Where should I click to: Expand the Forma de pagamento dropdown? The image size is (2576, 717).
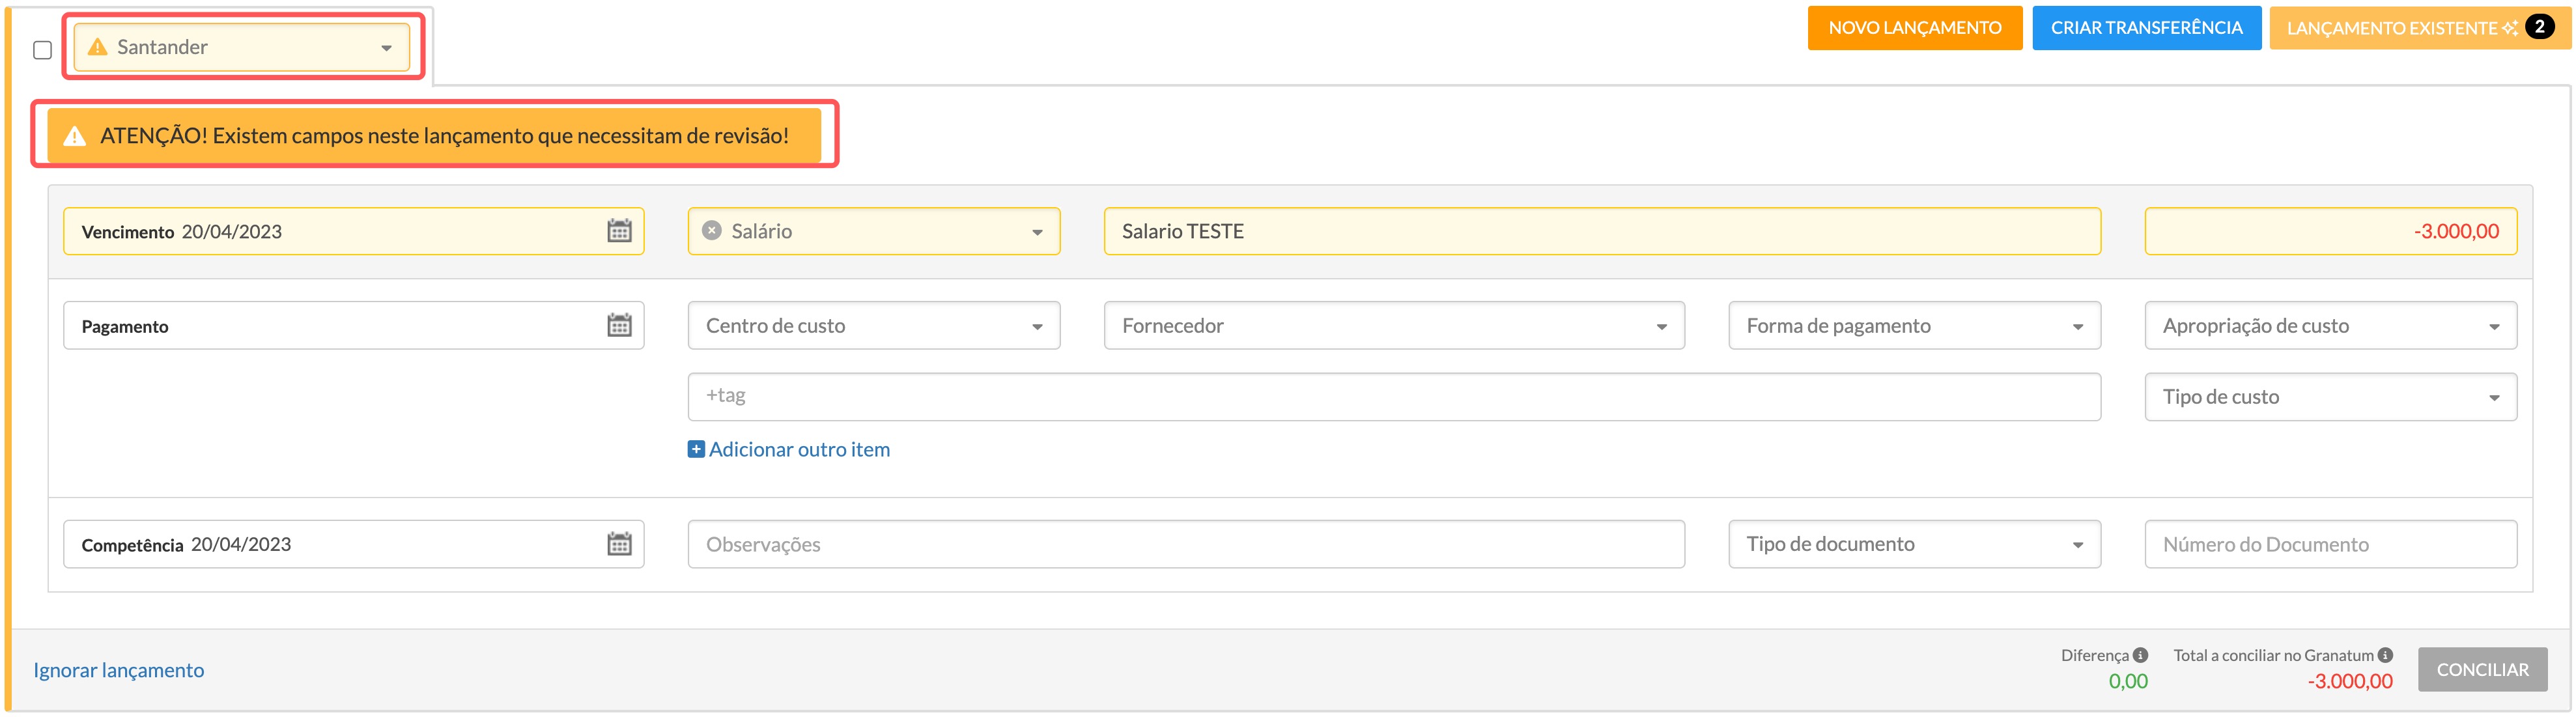point(1914,325)
